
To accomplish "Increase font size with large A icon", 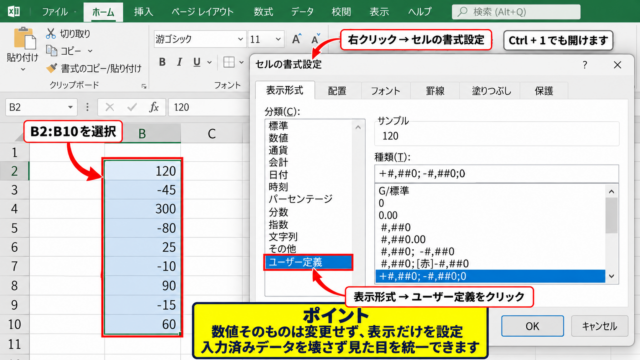I will 296,39.
